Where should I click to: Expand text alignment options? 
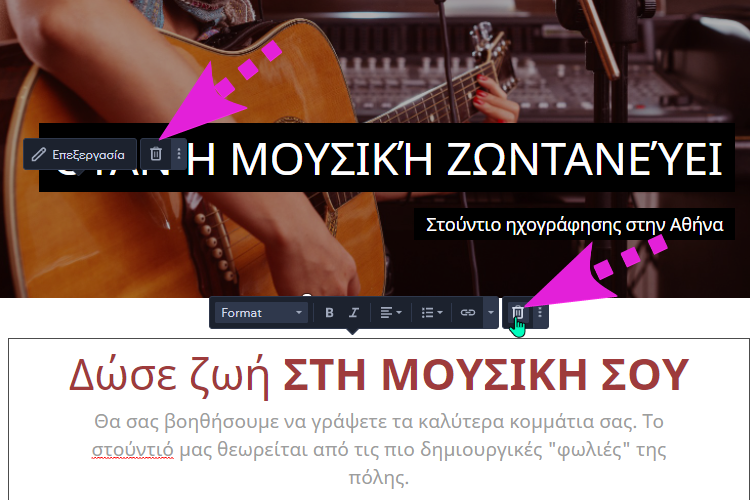(x=392, y=313)
